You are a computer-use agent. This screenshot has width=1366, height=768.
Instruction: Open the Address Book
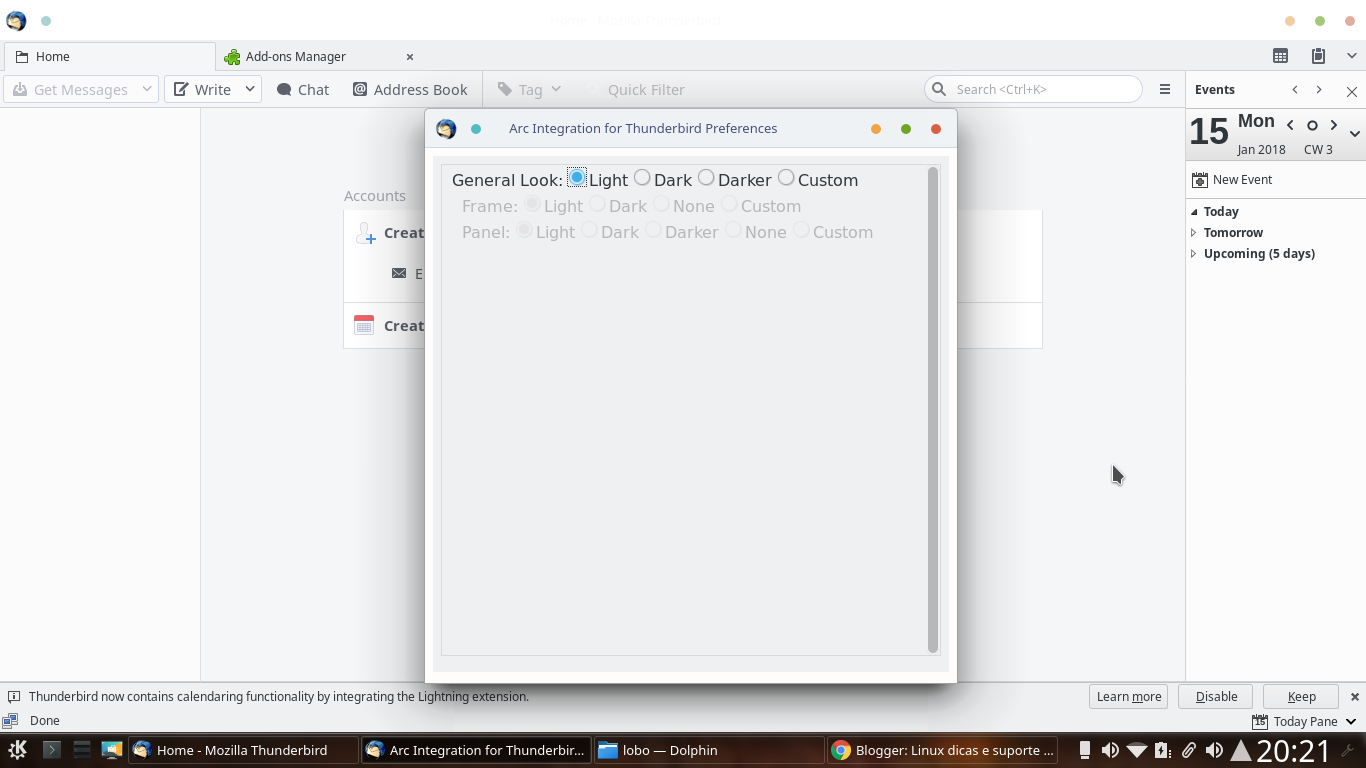pyautogui.click(x=410, y=89)
